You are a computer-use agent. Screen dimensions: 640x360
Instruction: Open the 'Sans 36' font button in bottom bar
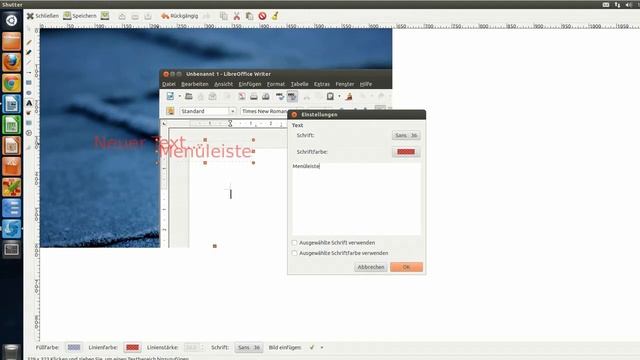[249, 347]
